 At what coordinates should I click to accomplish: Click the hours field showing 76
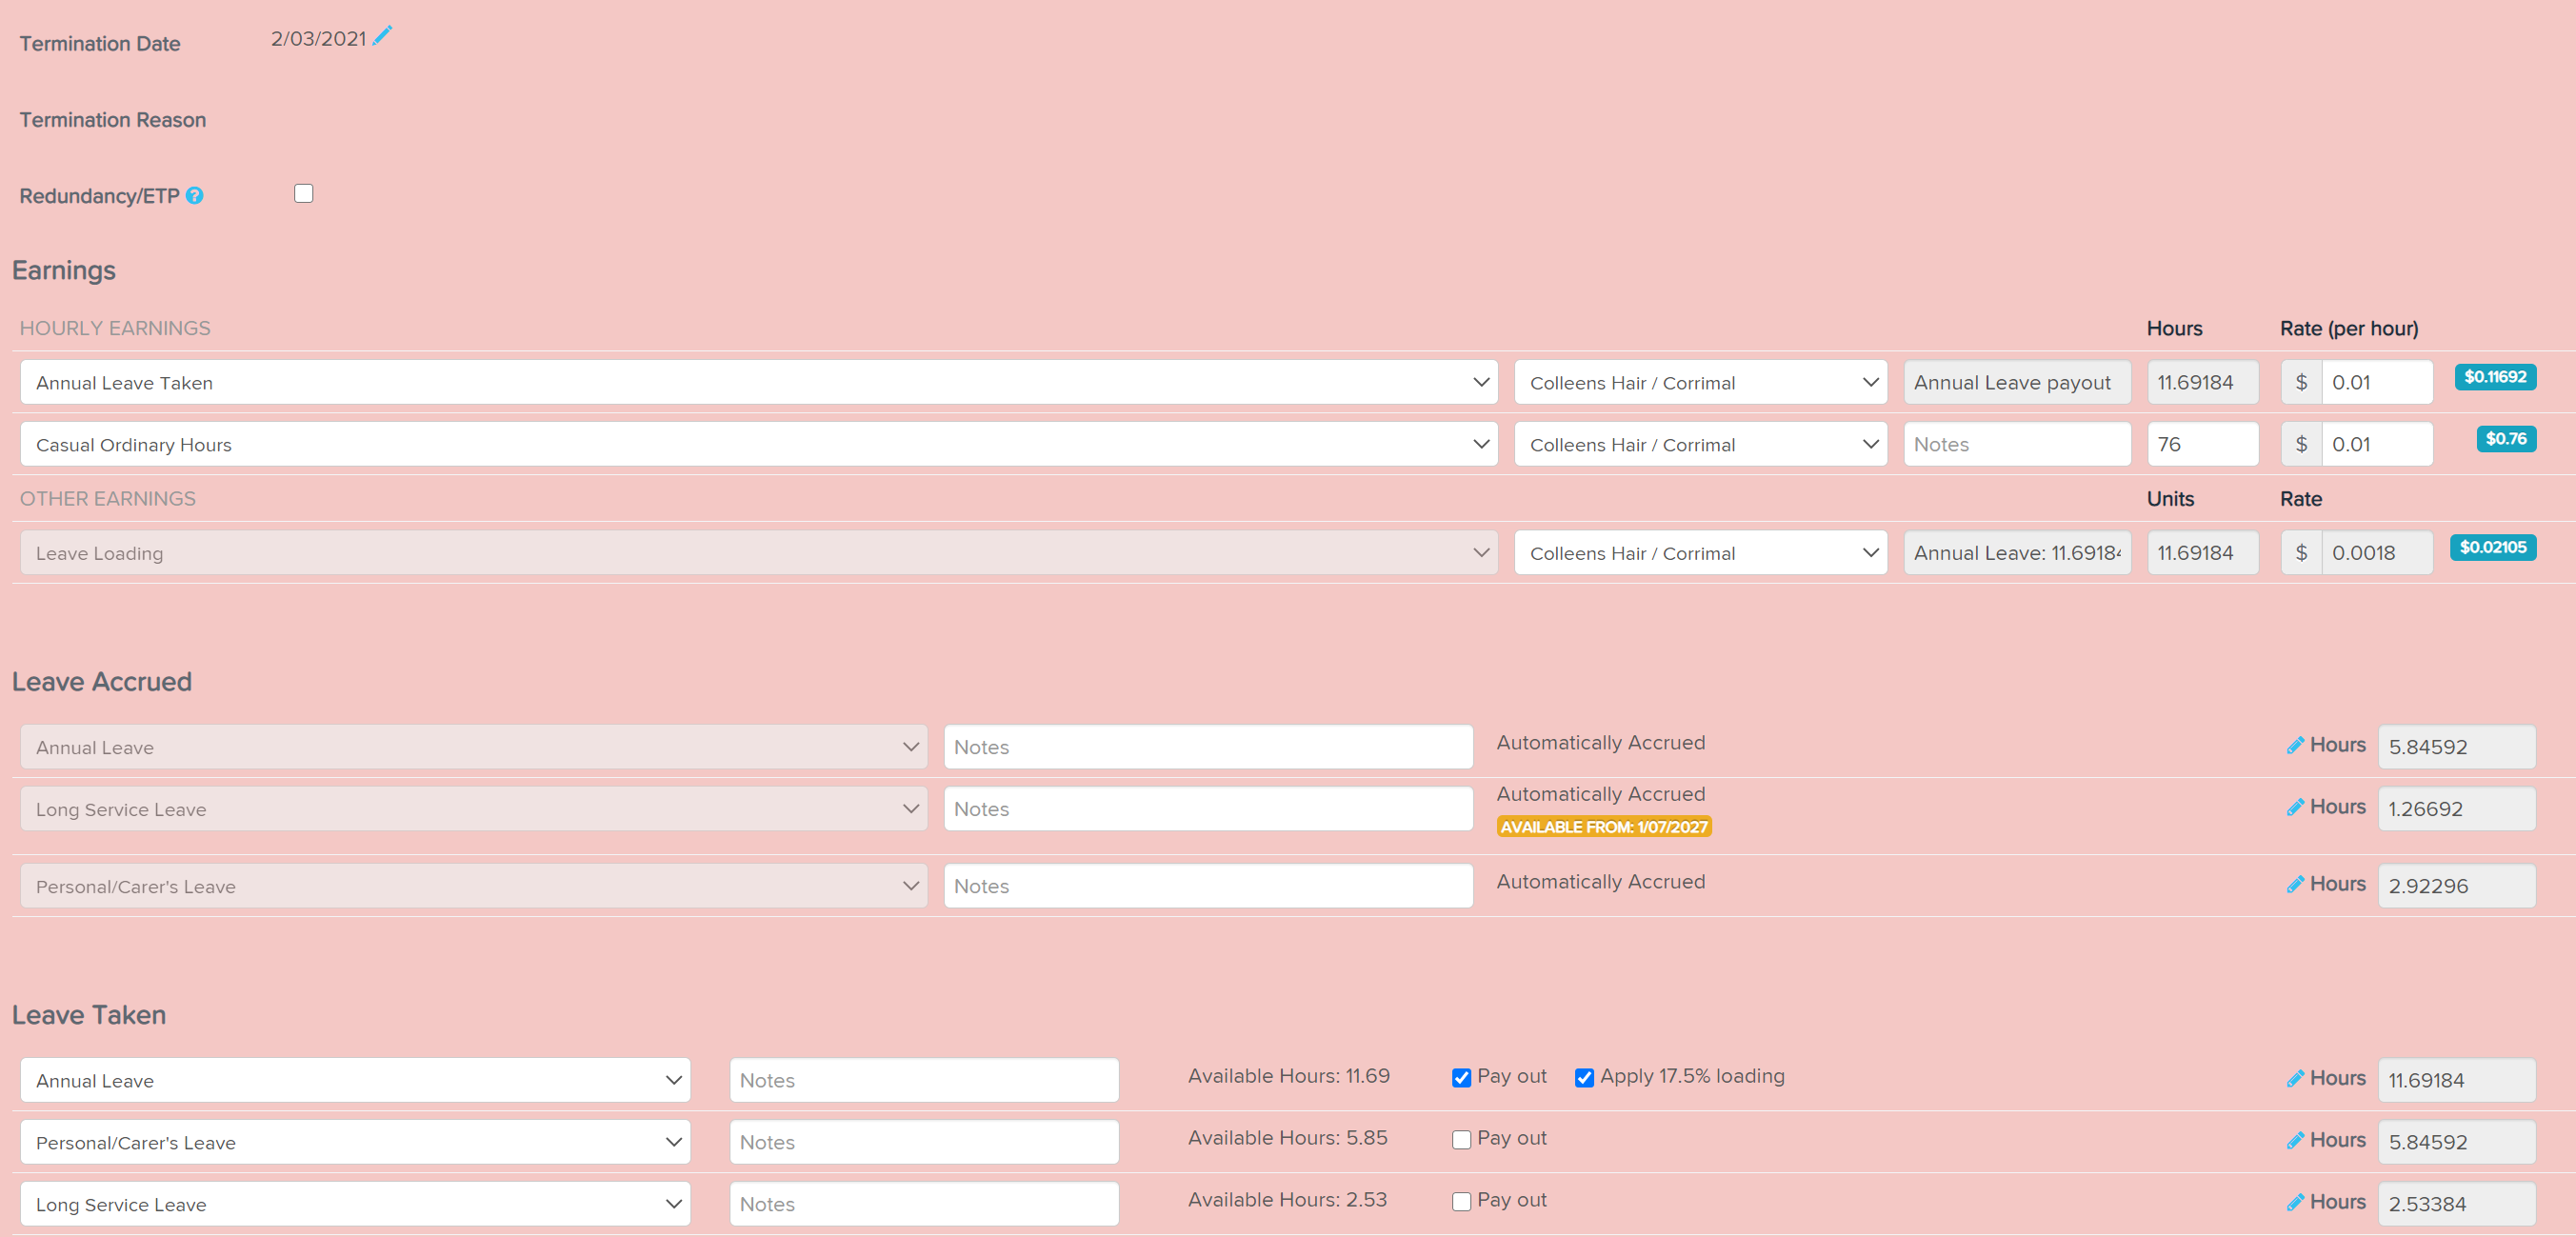[2202, 445]
